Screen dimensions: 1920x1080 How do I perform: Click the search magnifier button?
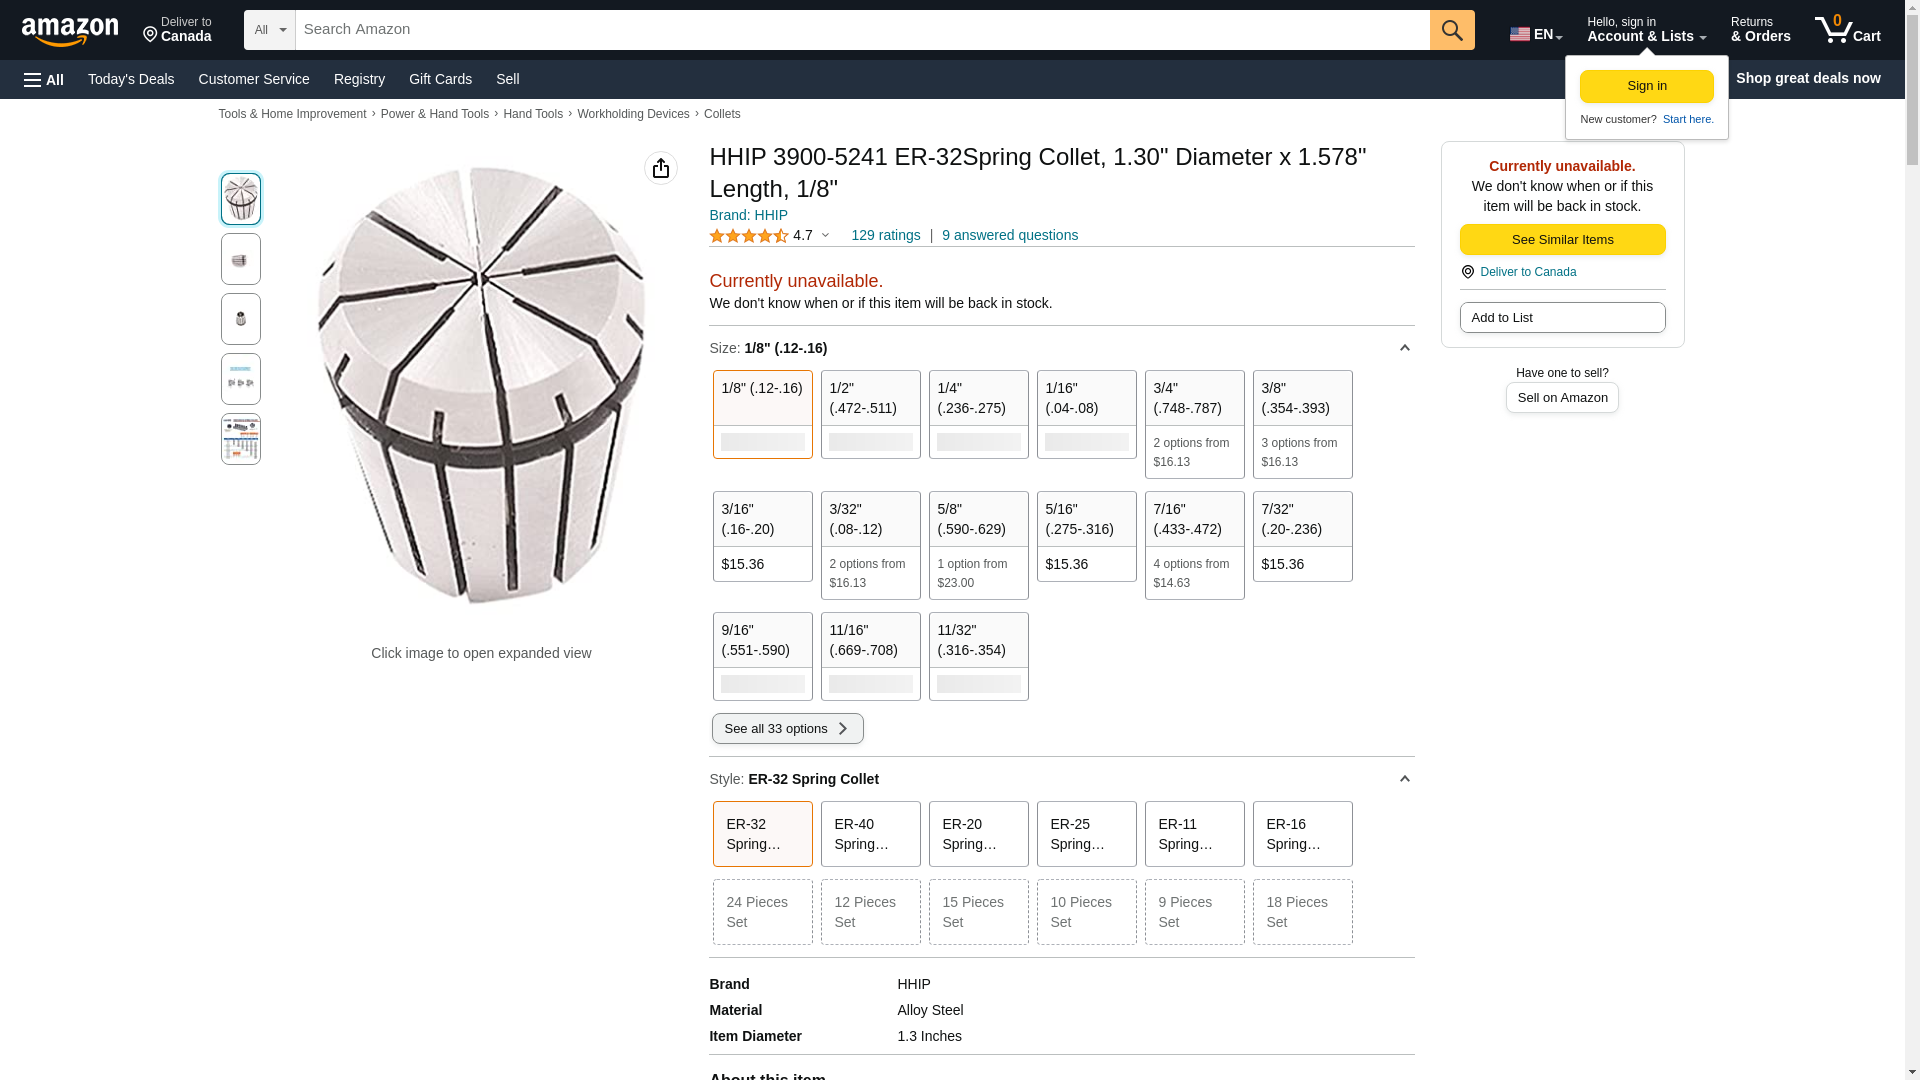1452,30
